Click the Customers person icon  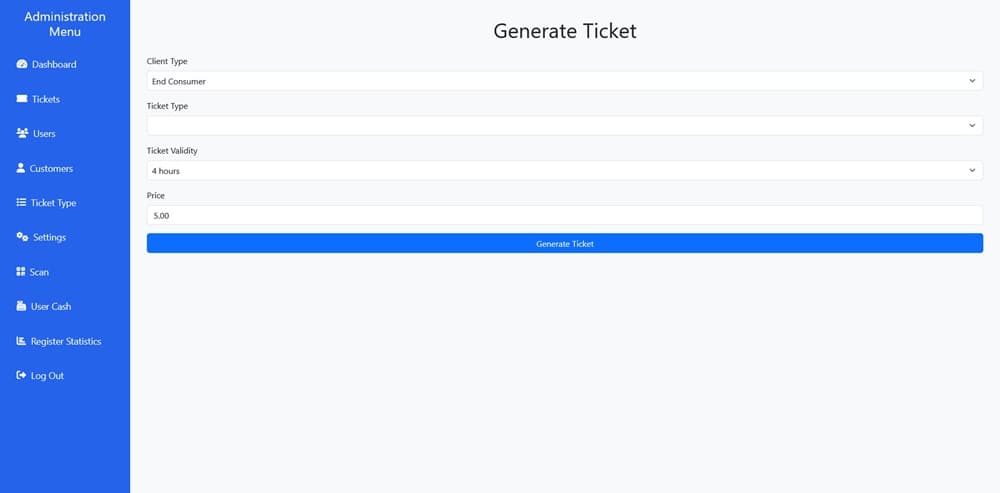[21, 168]
